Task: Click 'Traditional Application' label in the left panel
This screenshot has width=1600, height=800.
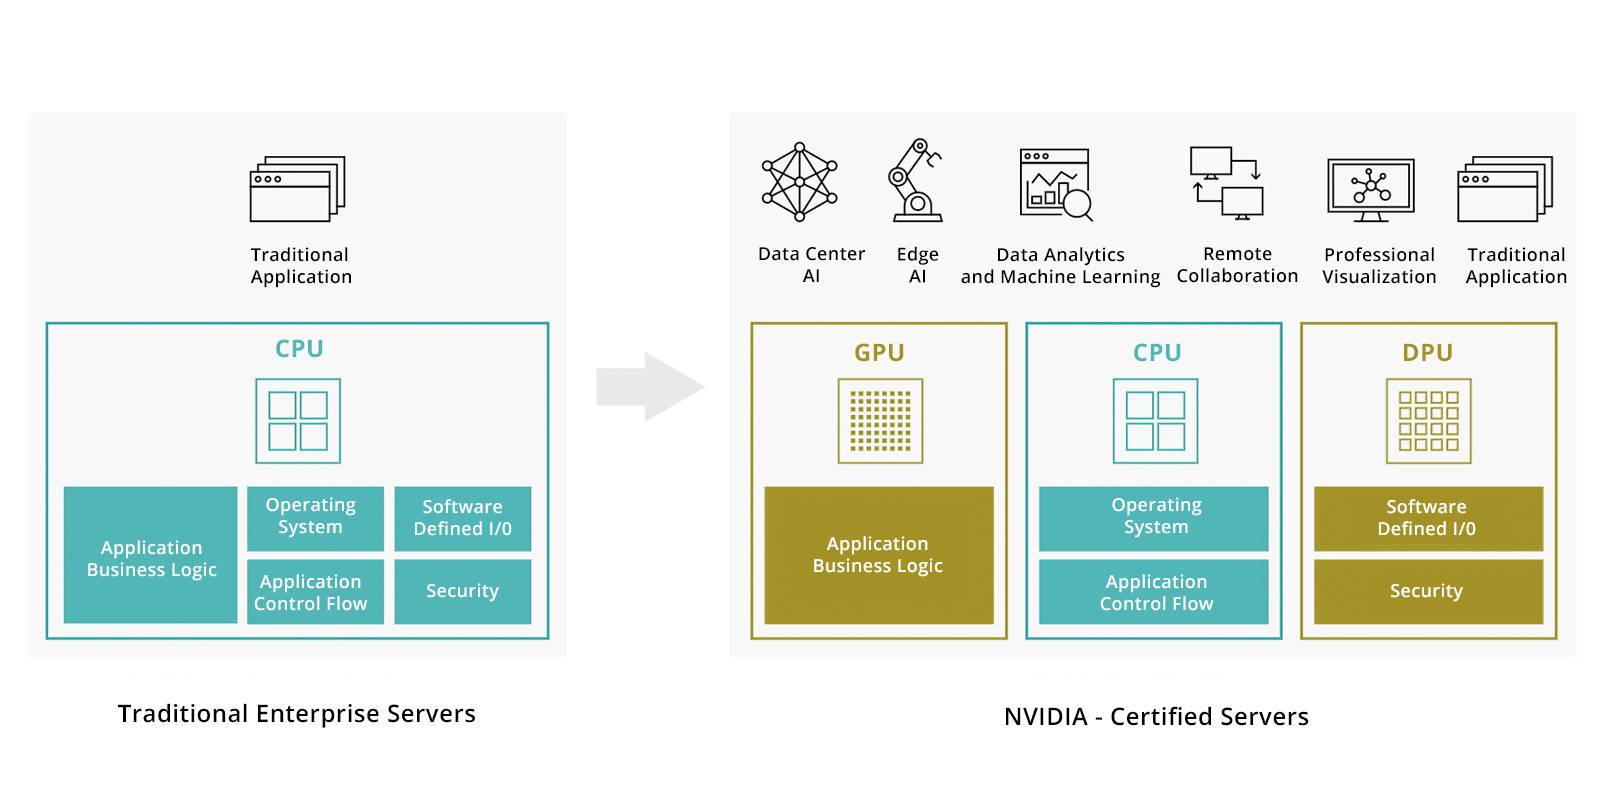Action: pyautogui.click(x=301, y=266)
